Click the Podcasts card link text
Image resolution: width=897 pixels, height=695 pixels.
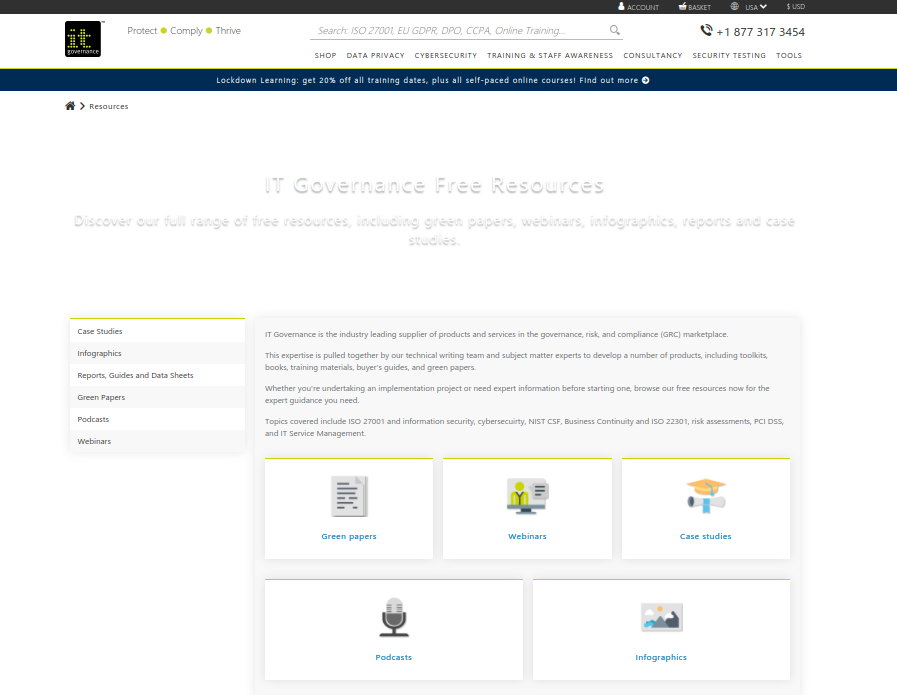(394, 658)
